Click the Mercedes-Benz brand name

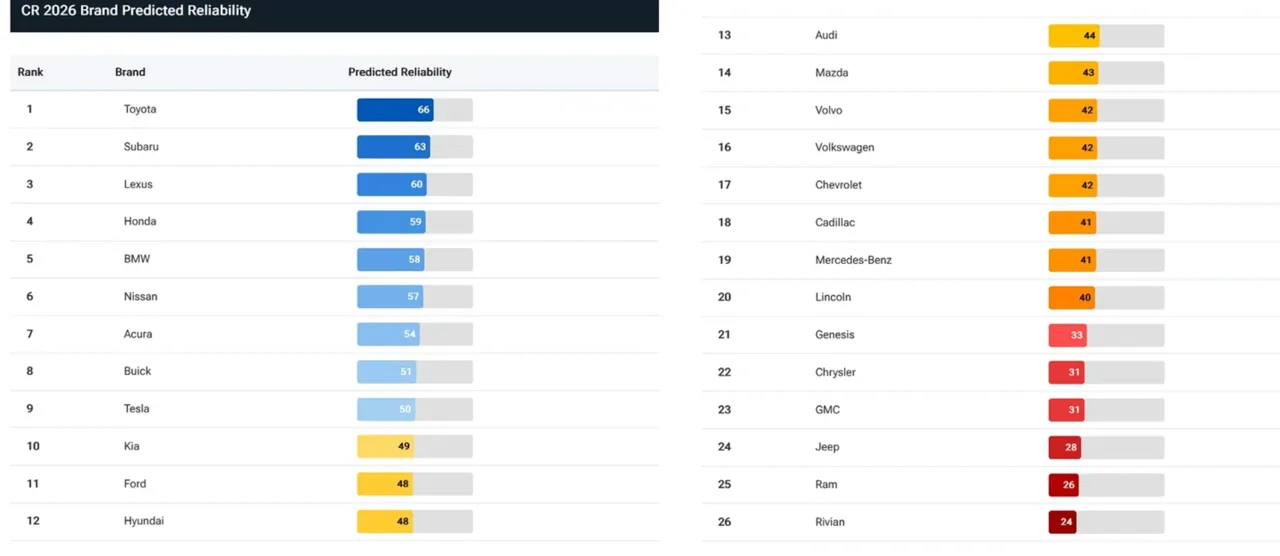click(853, 260)
